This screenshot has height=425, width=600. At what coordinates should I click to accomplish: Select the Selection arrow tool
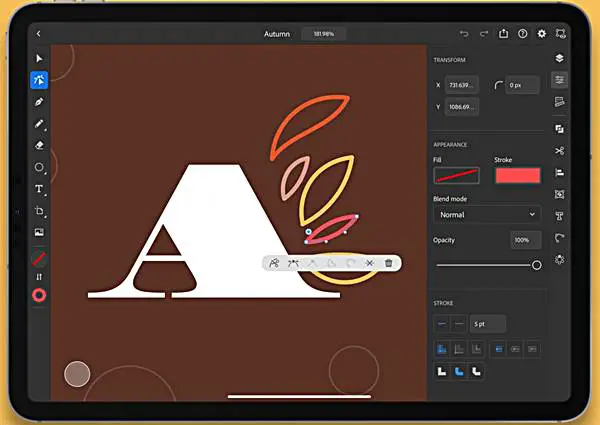[x=39, y=58]
